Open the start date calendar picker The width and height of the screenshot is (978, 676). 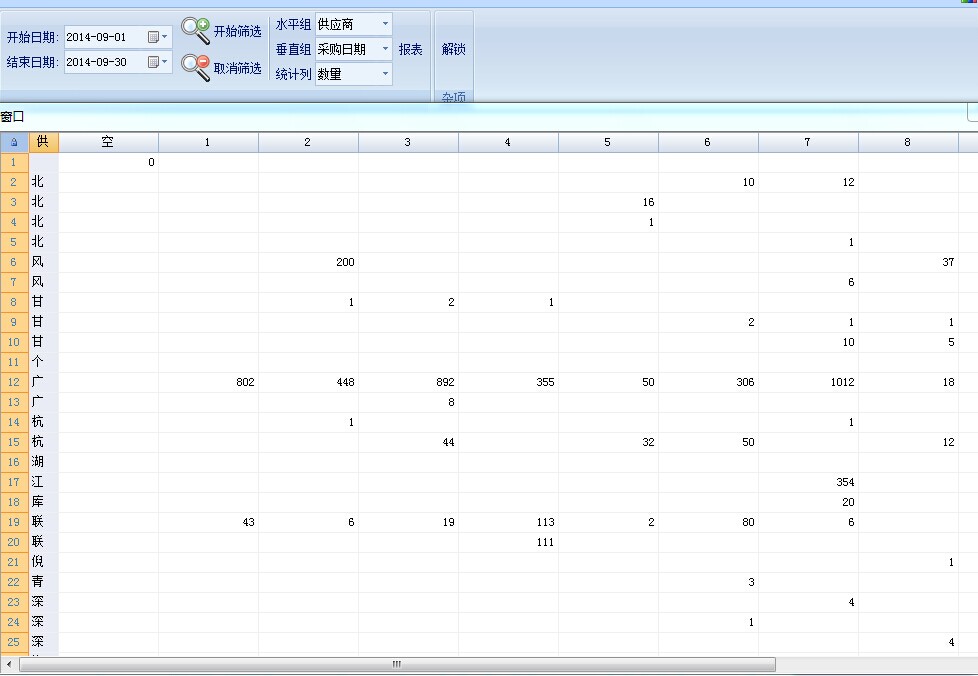click(x=158, y=37)
